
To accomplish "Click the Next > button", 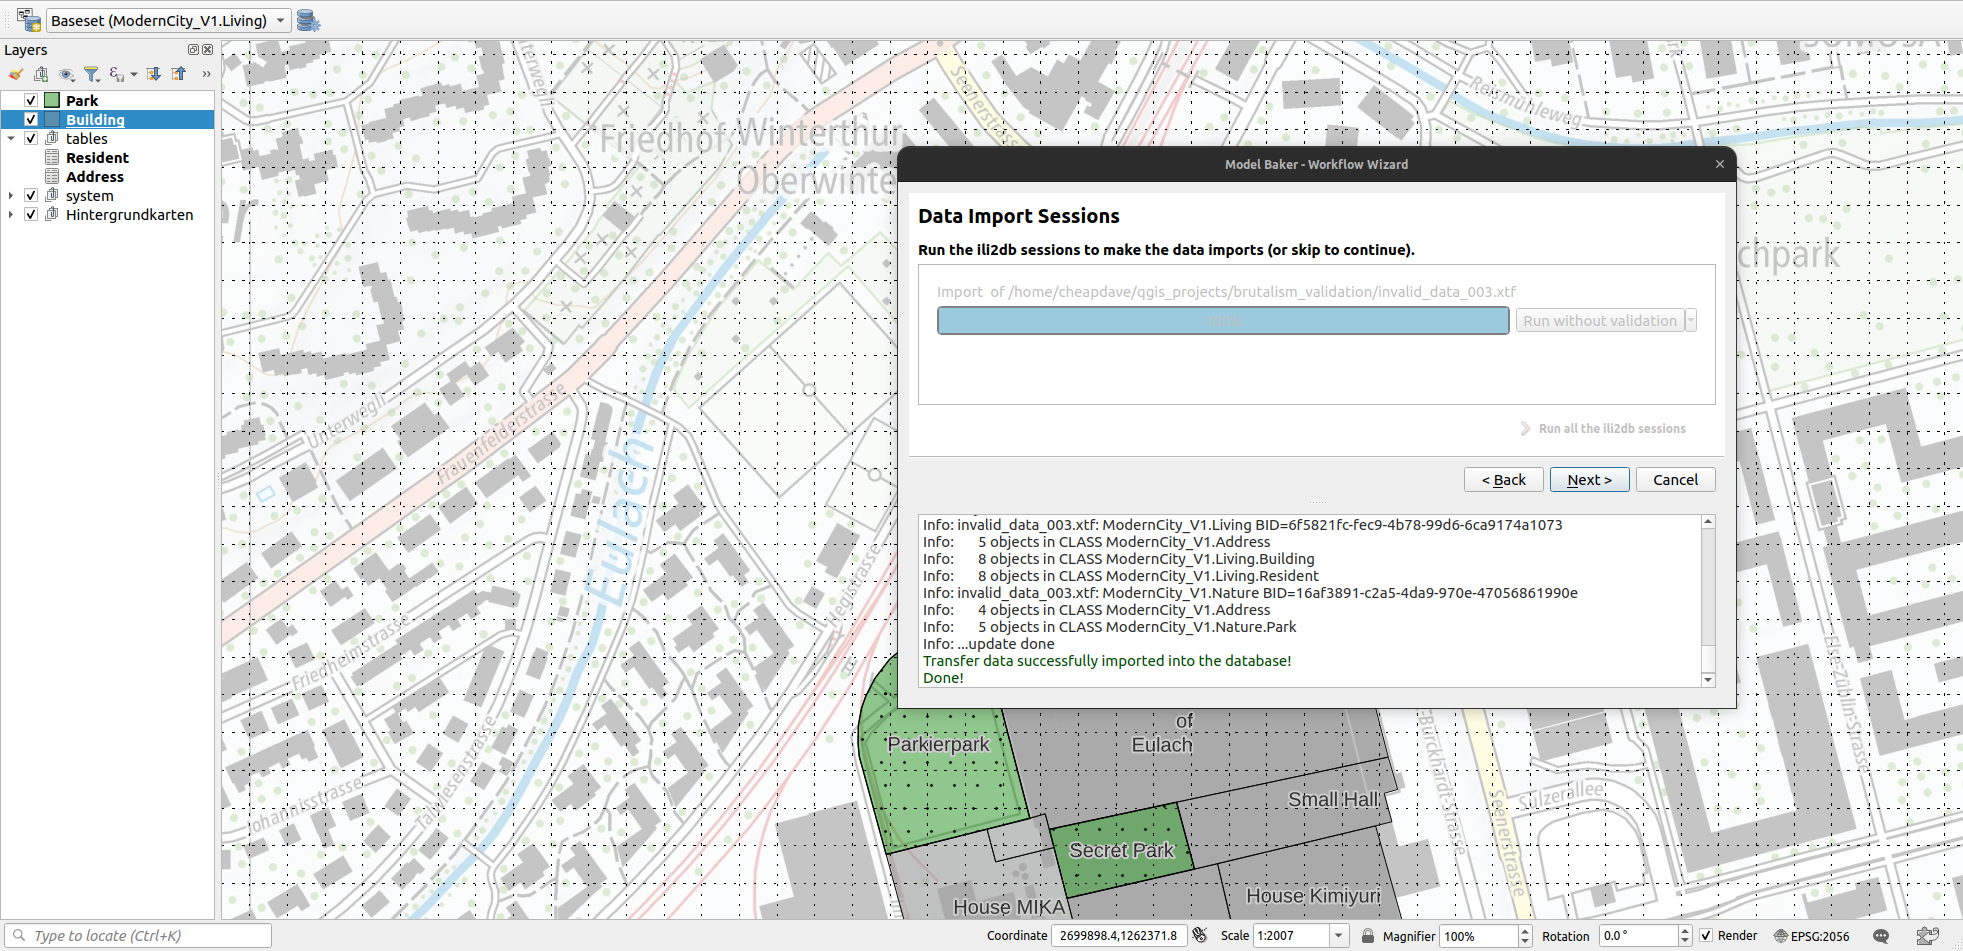I will [1588, 480].
